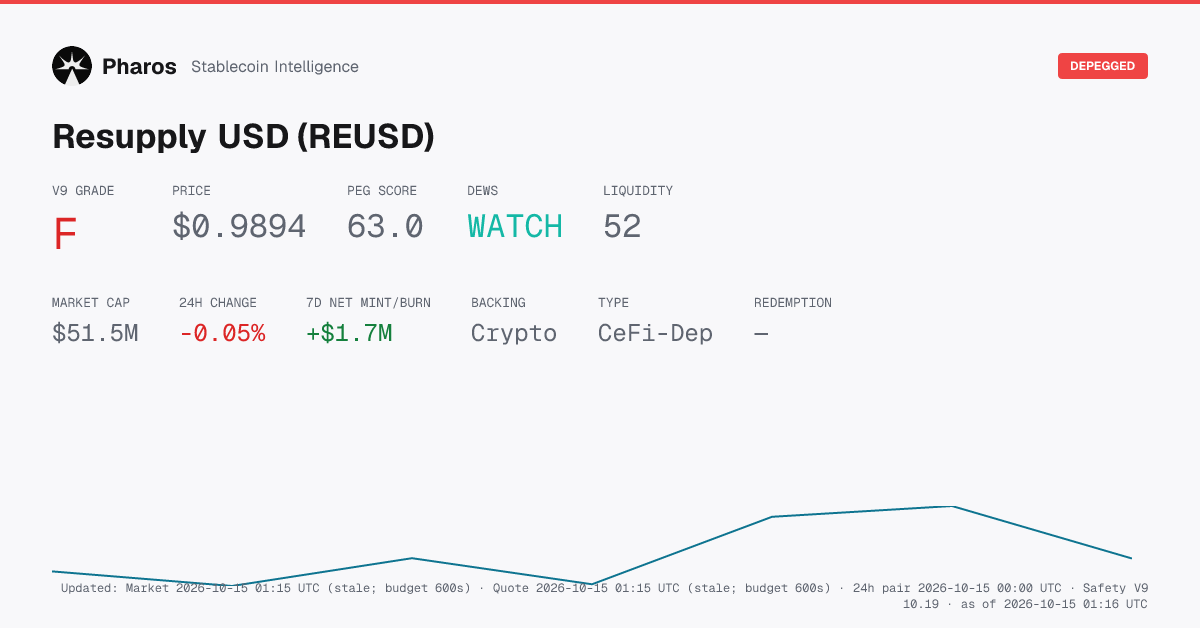Click the REDEMPTION label
Viewport: 1200px width, 628px height.
793,303
